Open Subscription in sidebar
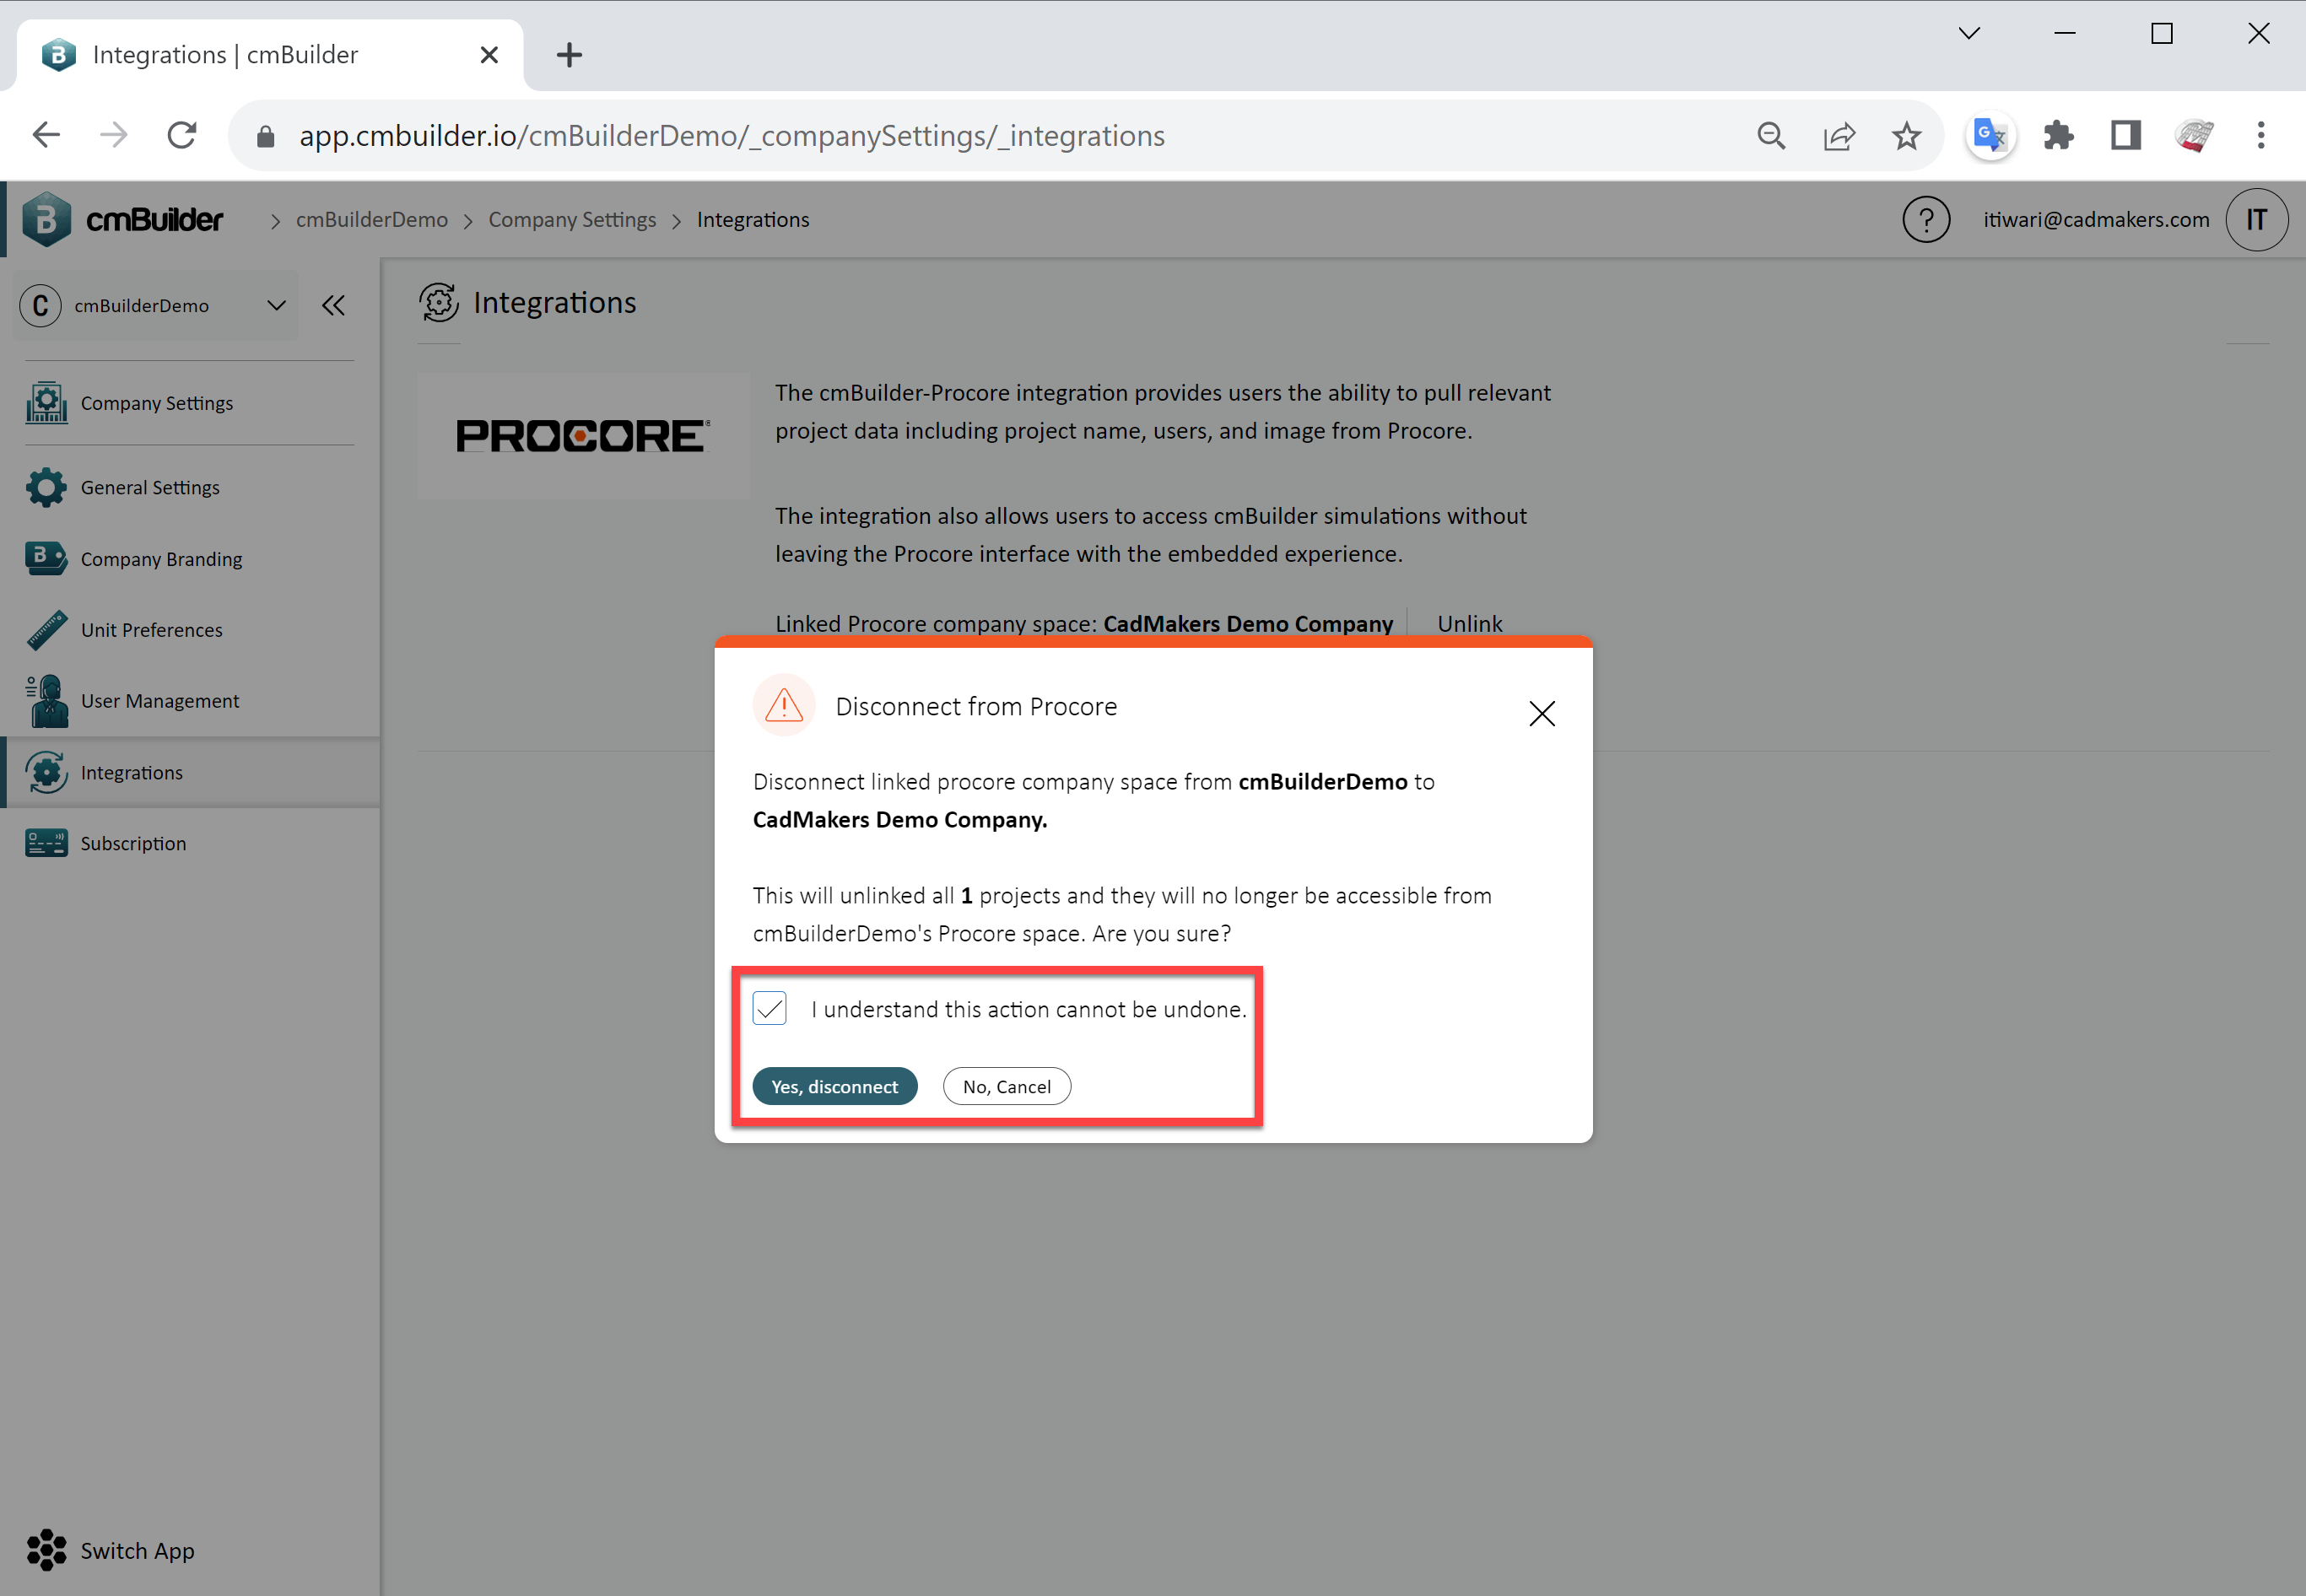The height and width of the screenshot is (1596, 2306). click(x=190, y=843)
